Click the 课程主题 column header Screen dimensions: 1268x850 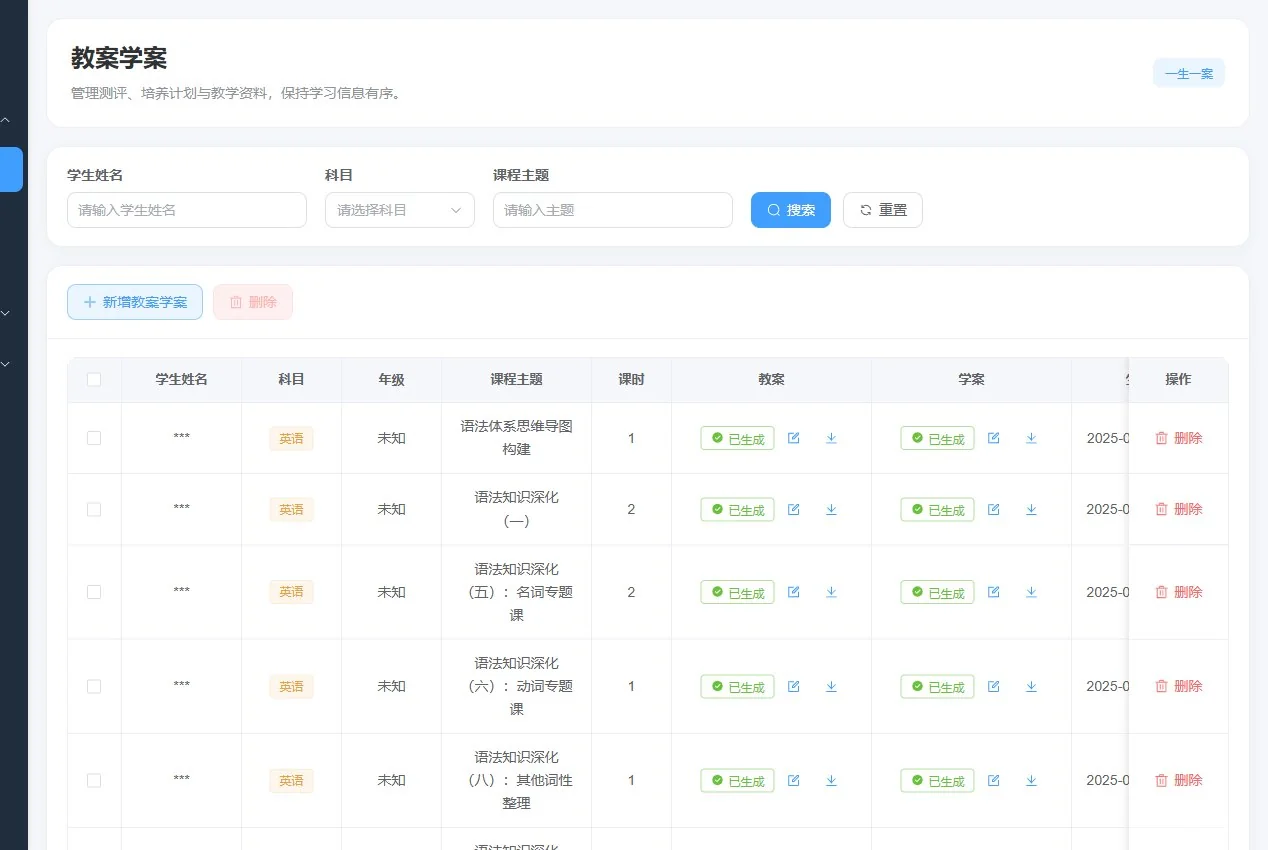click(517, 380)
